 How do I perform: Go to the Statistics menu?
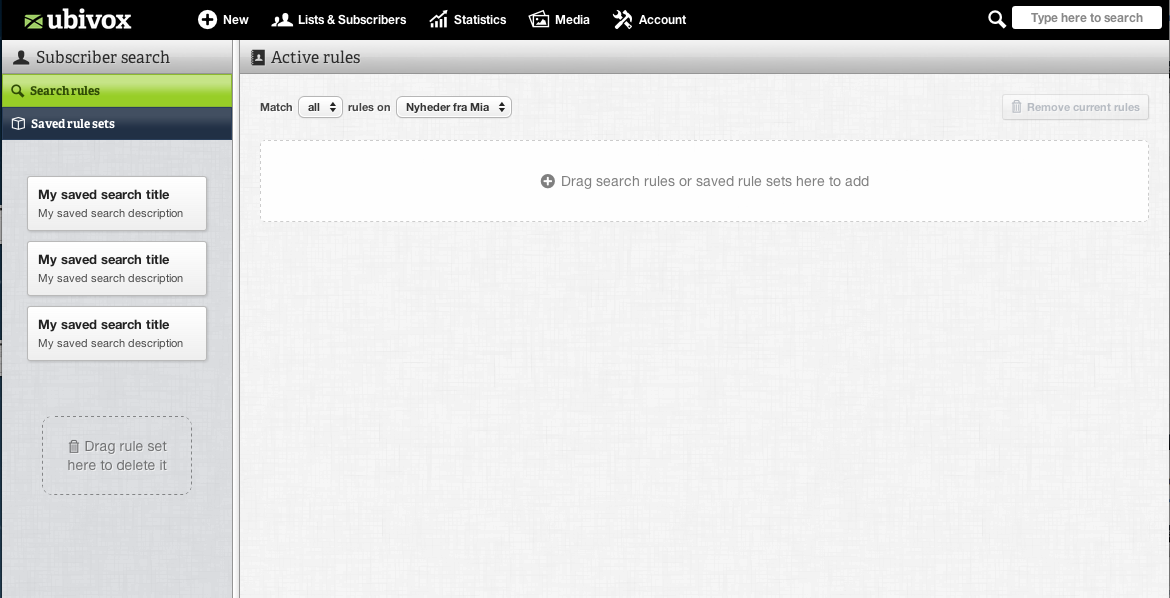pos(468,19)
